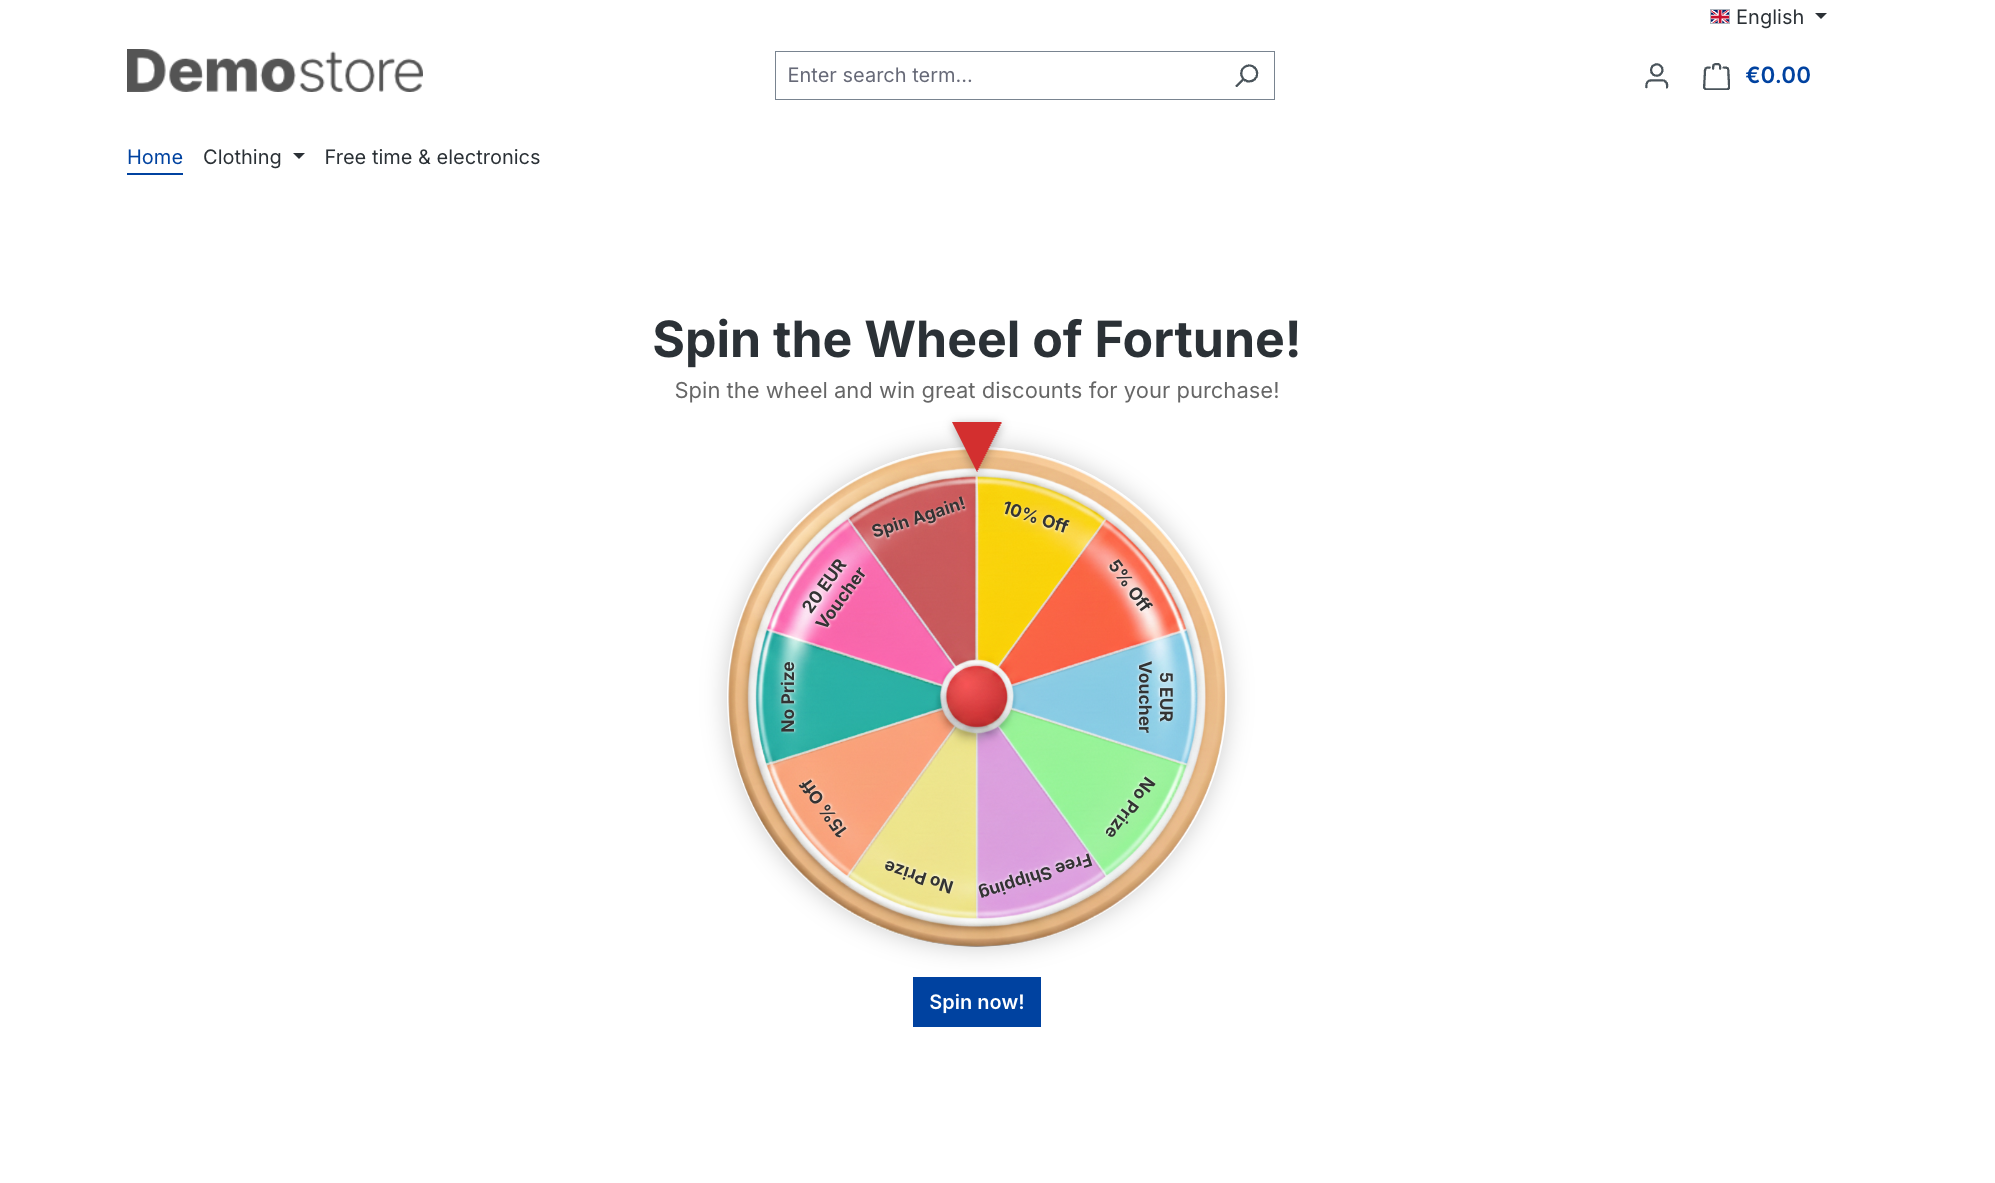1995x1183 pixels.
Task: Click inside the search input field
Action: pos(1000,75)
